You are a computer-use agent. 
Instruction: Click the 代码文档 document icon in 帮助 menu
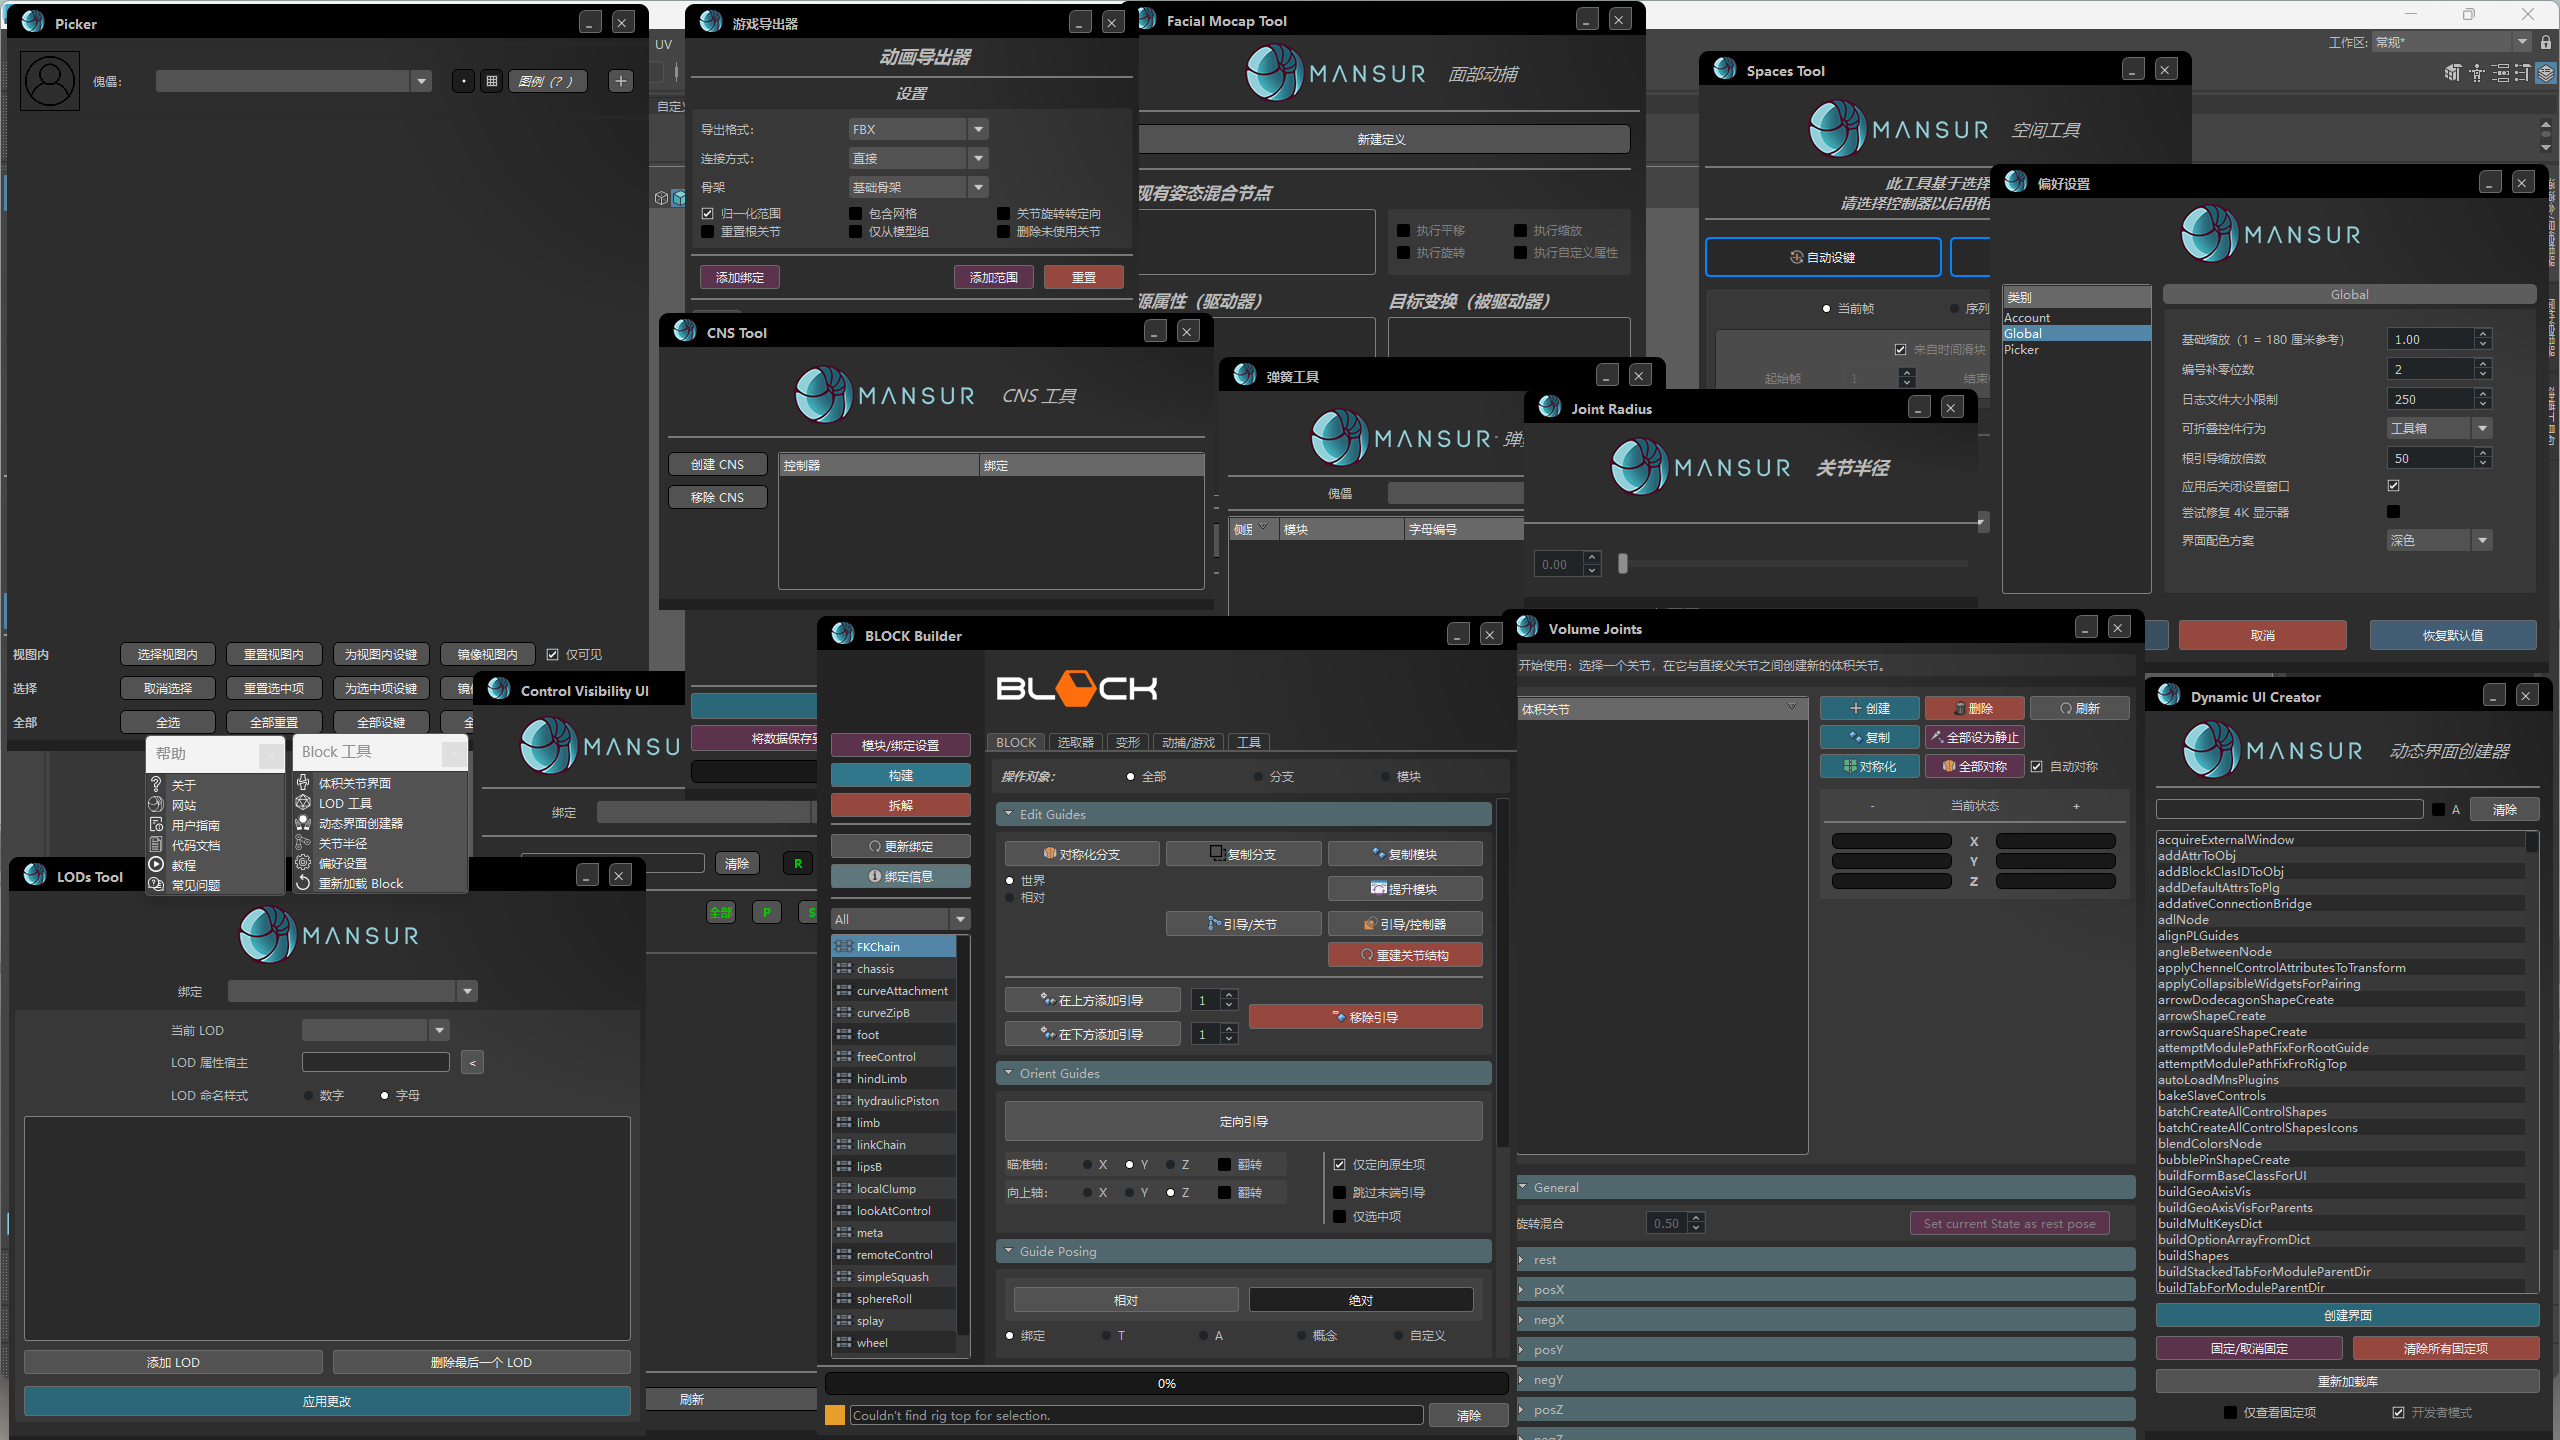[x=156, y=845]
